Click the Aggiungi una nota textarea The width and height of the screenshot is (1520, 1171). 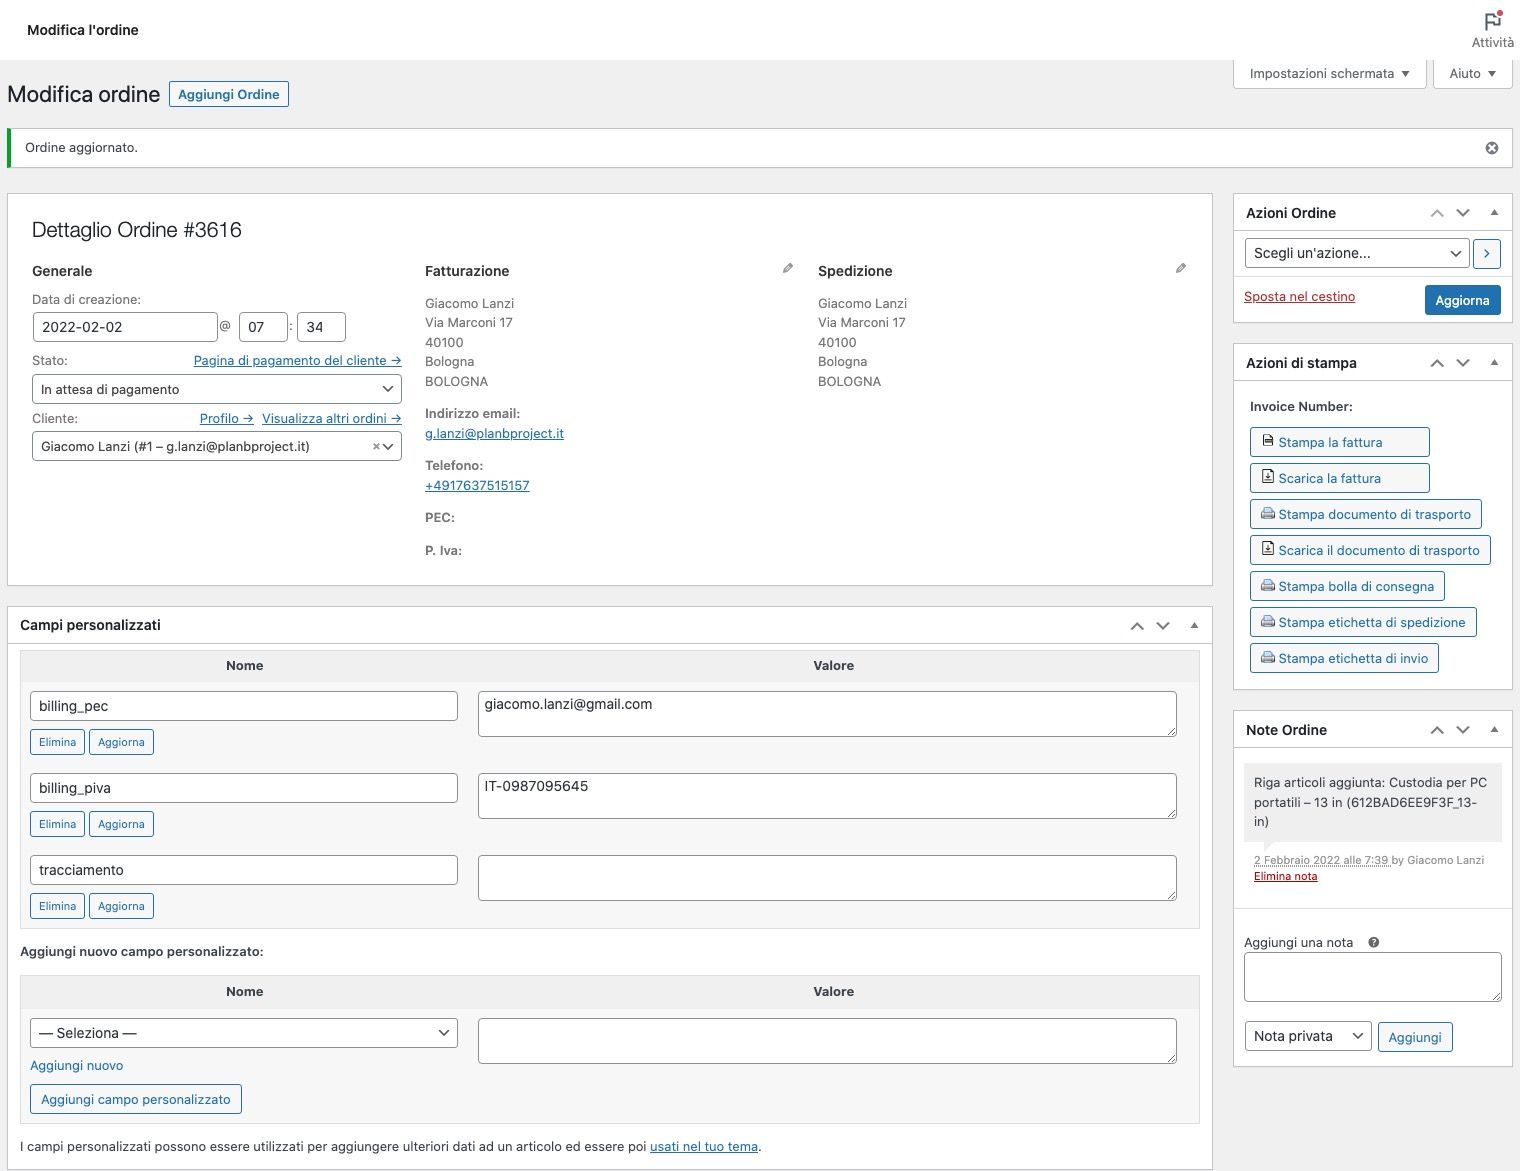[x=1372, y=977]
